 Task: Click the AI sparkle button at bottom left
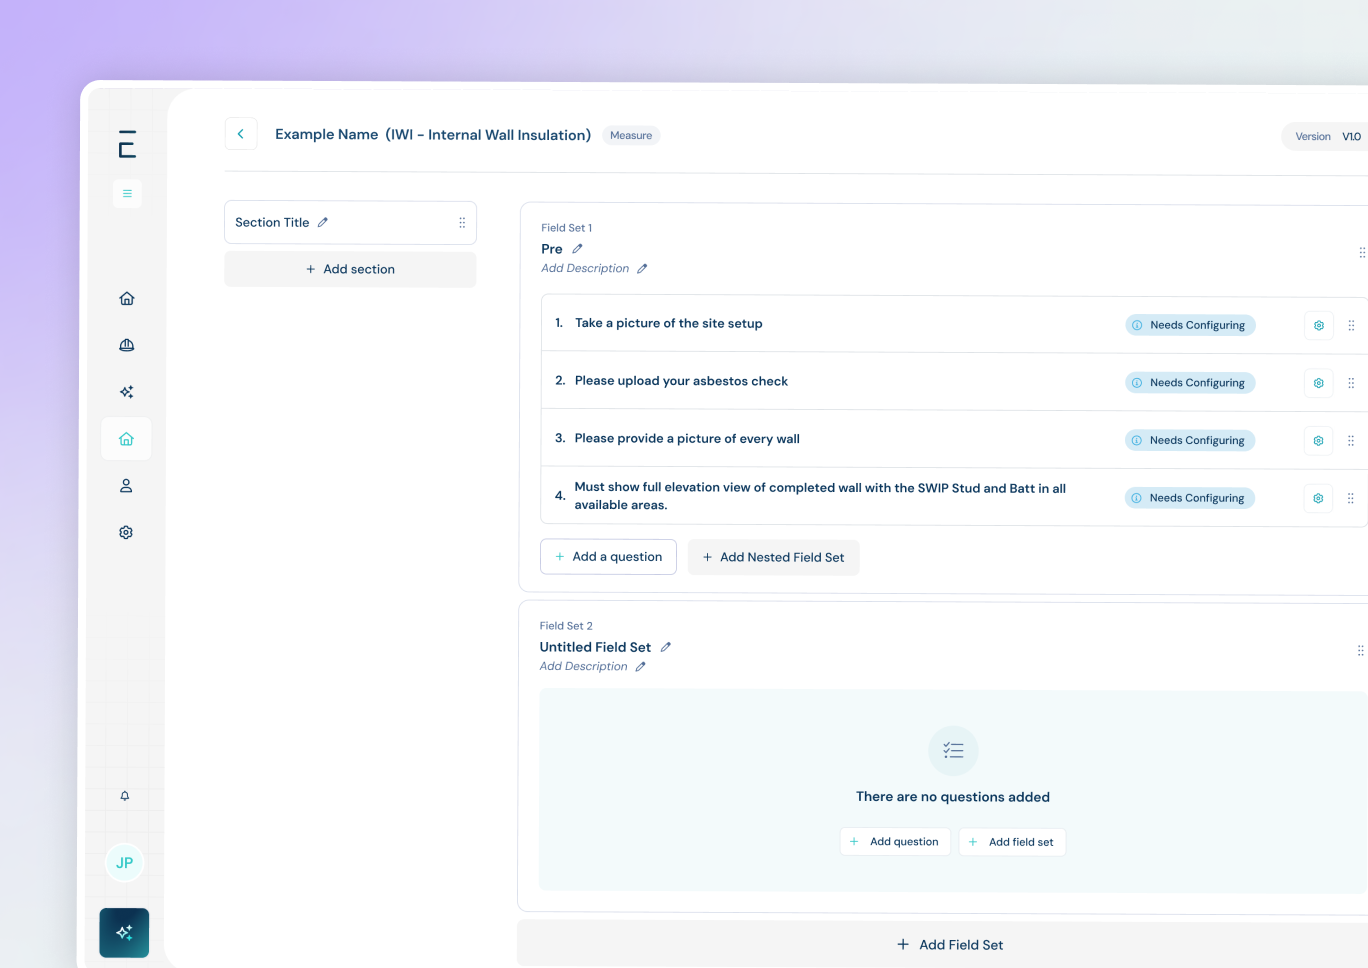tap(124, 932)
